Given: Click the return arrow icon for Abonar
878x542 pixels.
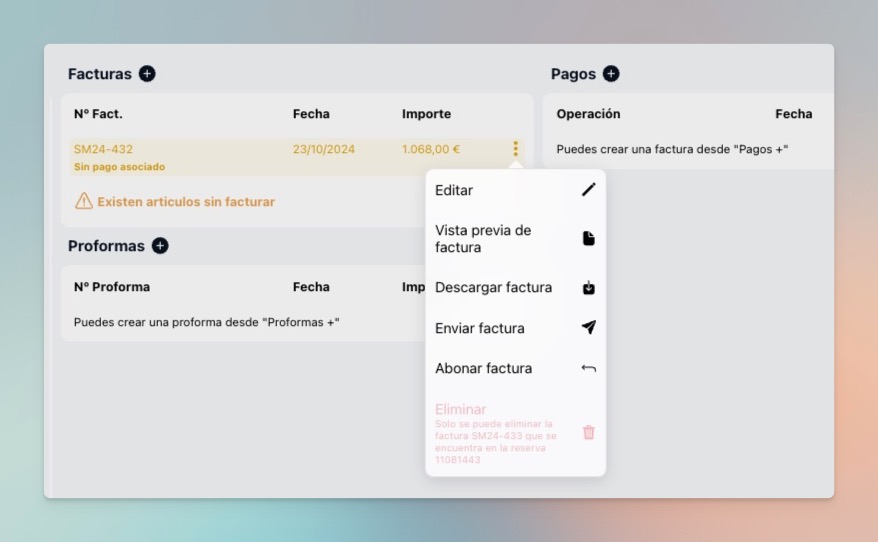Looking at the screenshot, I should 588,369.
